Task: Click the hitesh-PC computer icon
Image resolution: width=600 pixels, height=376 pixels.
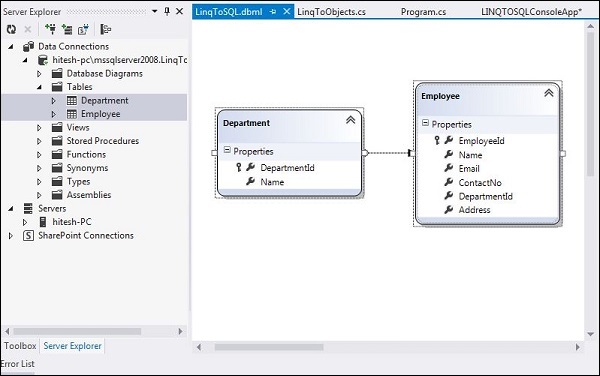Action: click(x=43, y=222)
